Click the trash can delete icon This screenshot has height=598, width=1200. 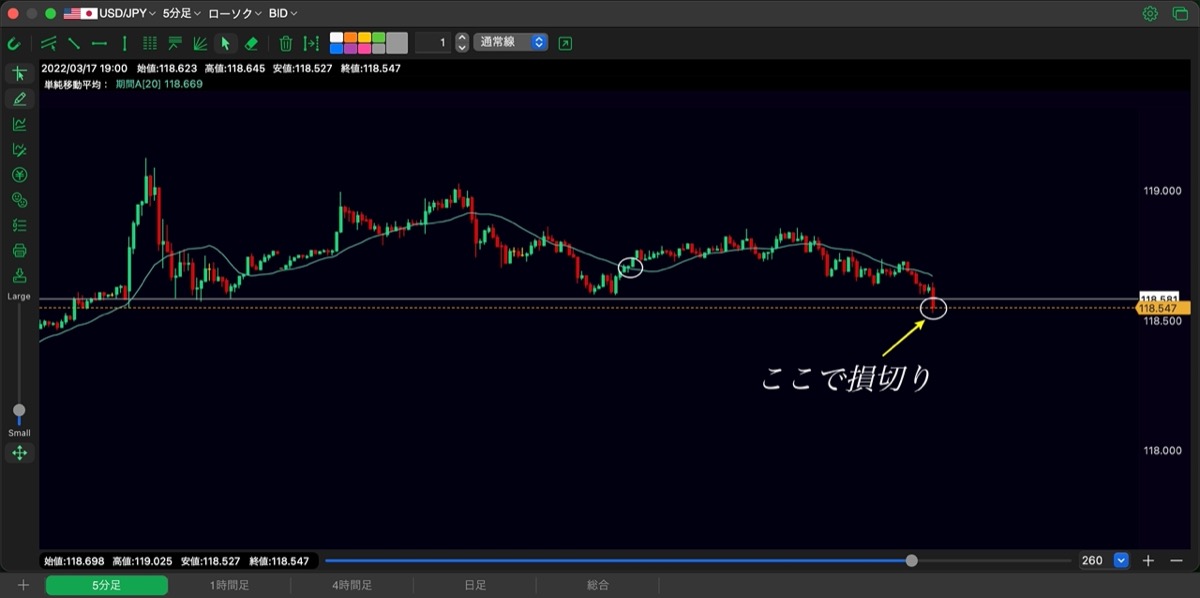(286, 43)
